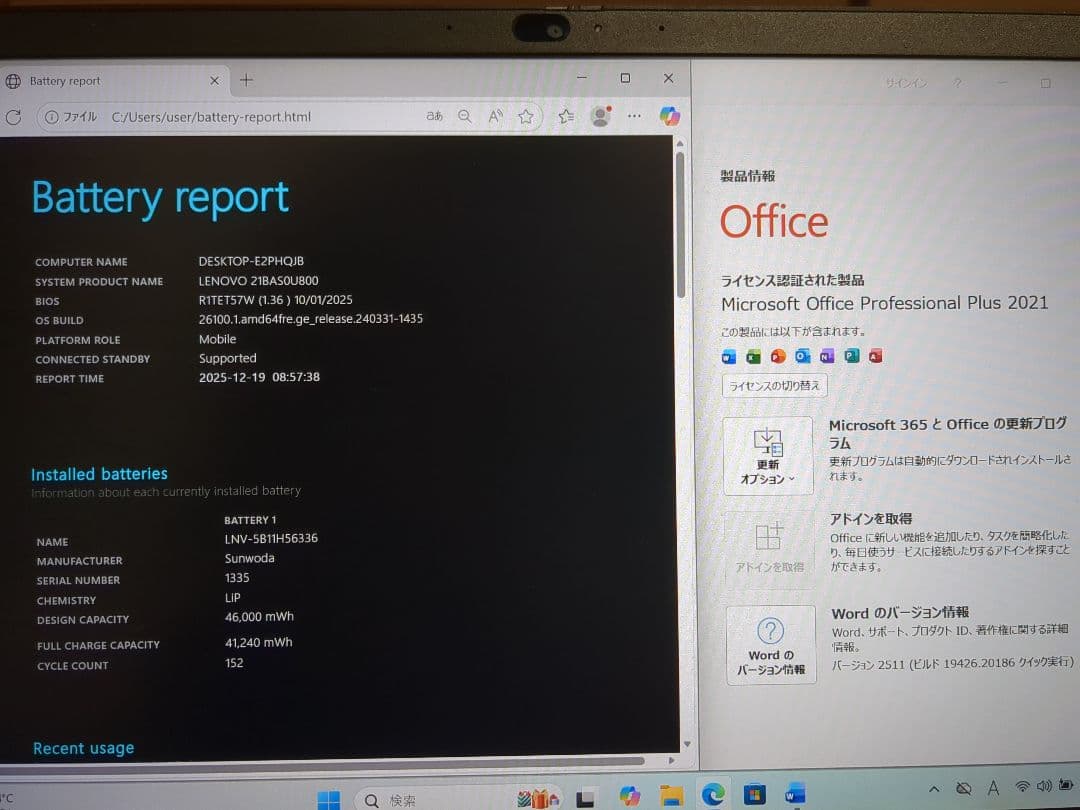Open Edge's settings menu via the ellipsis
Viewport: 1080px width, 810px height.
pyautogui.click(x=634, y=116)
